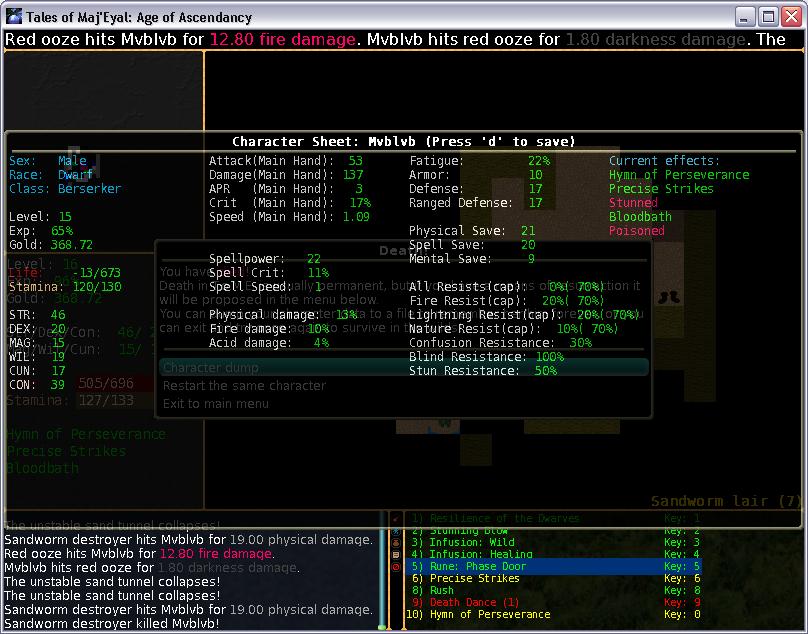The image size is (808, 634).
Task: Activate Precise Strikes hotkey row
Action: click(553, 578)
